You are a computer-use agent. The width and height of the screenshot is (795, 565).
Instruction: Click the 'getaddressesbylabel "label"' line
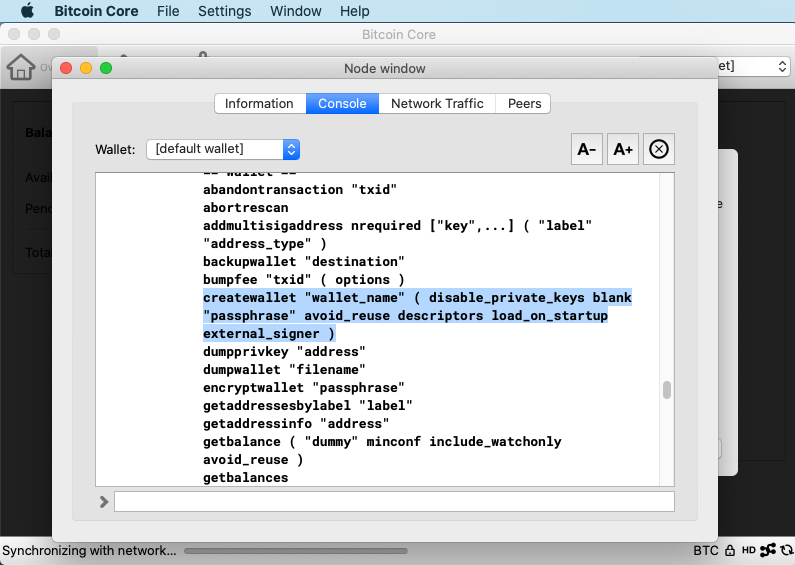307,405
